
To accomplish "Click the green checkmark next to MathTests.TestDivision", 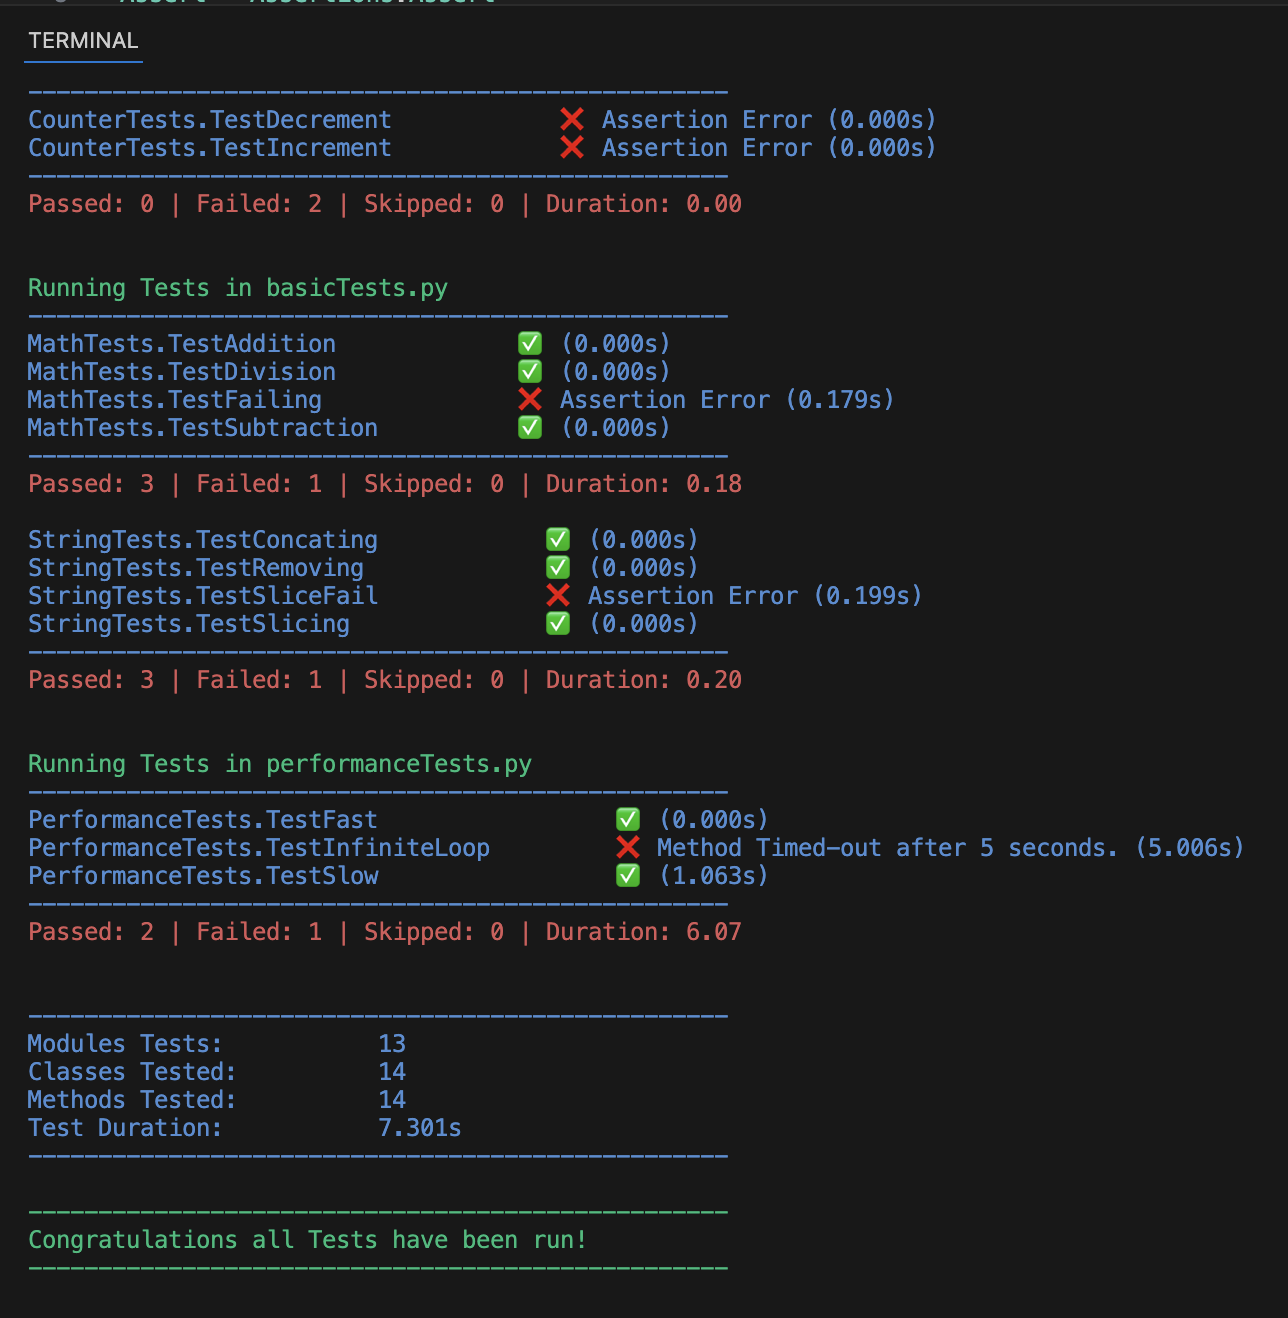I will click(x=529, y=371).
